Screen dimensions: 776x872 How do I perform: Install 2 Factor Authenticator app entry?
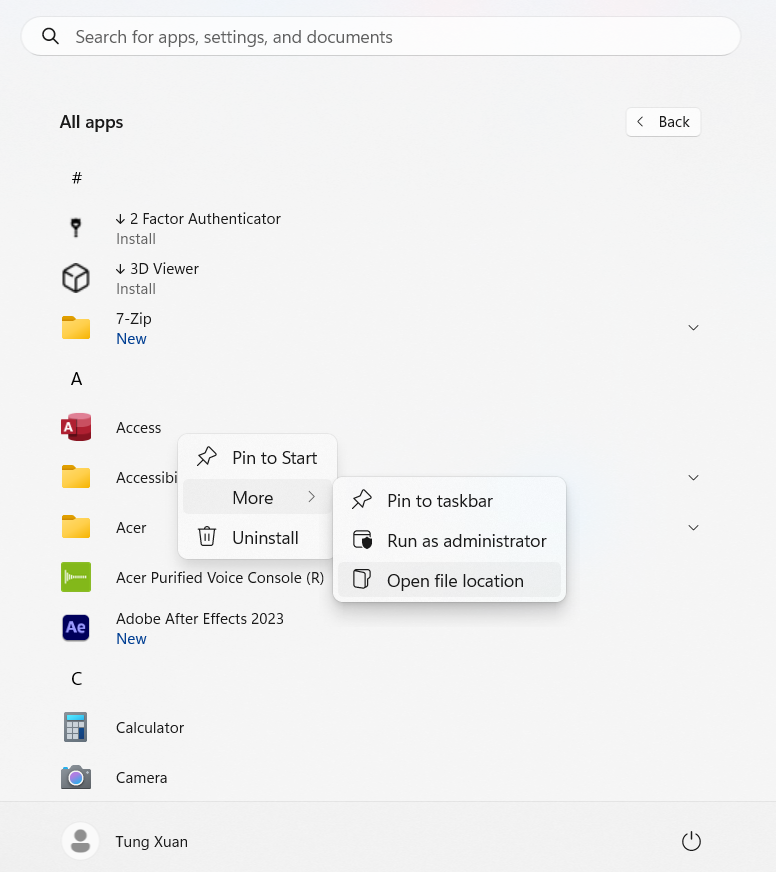(x=380, y=228)
